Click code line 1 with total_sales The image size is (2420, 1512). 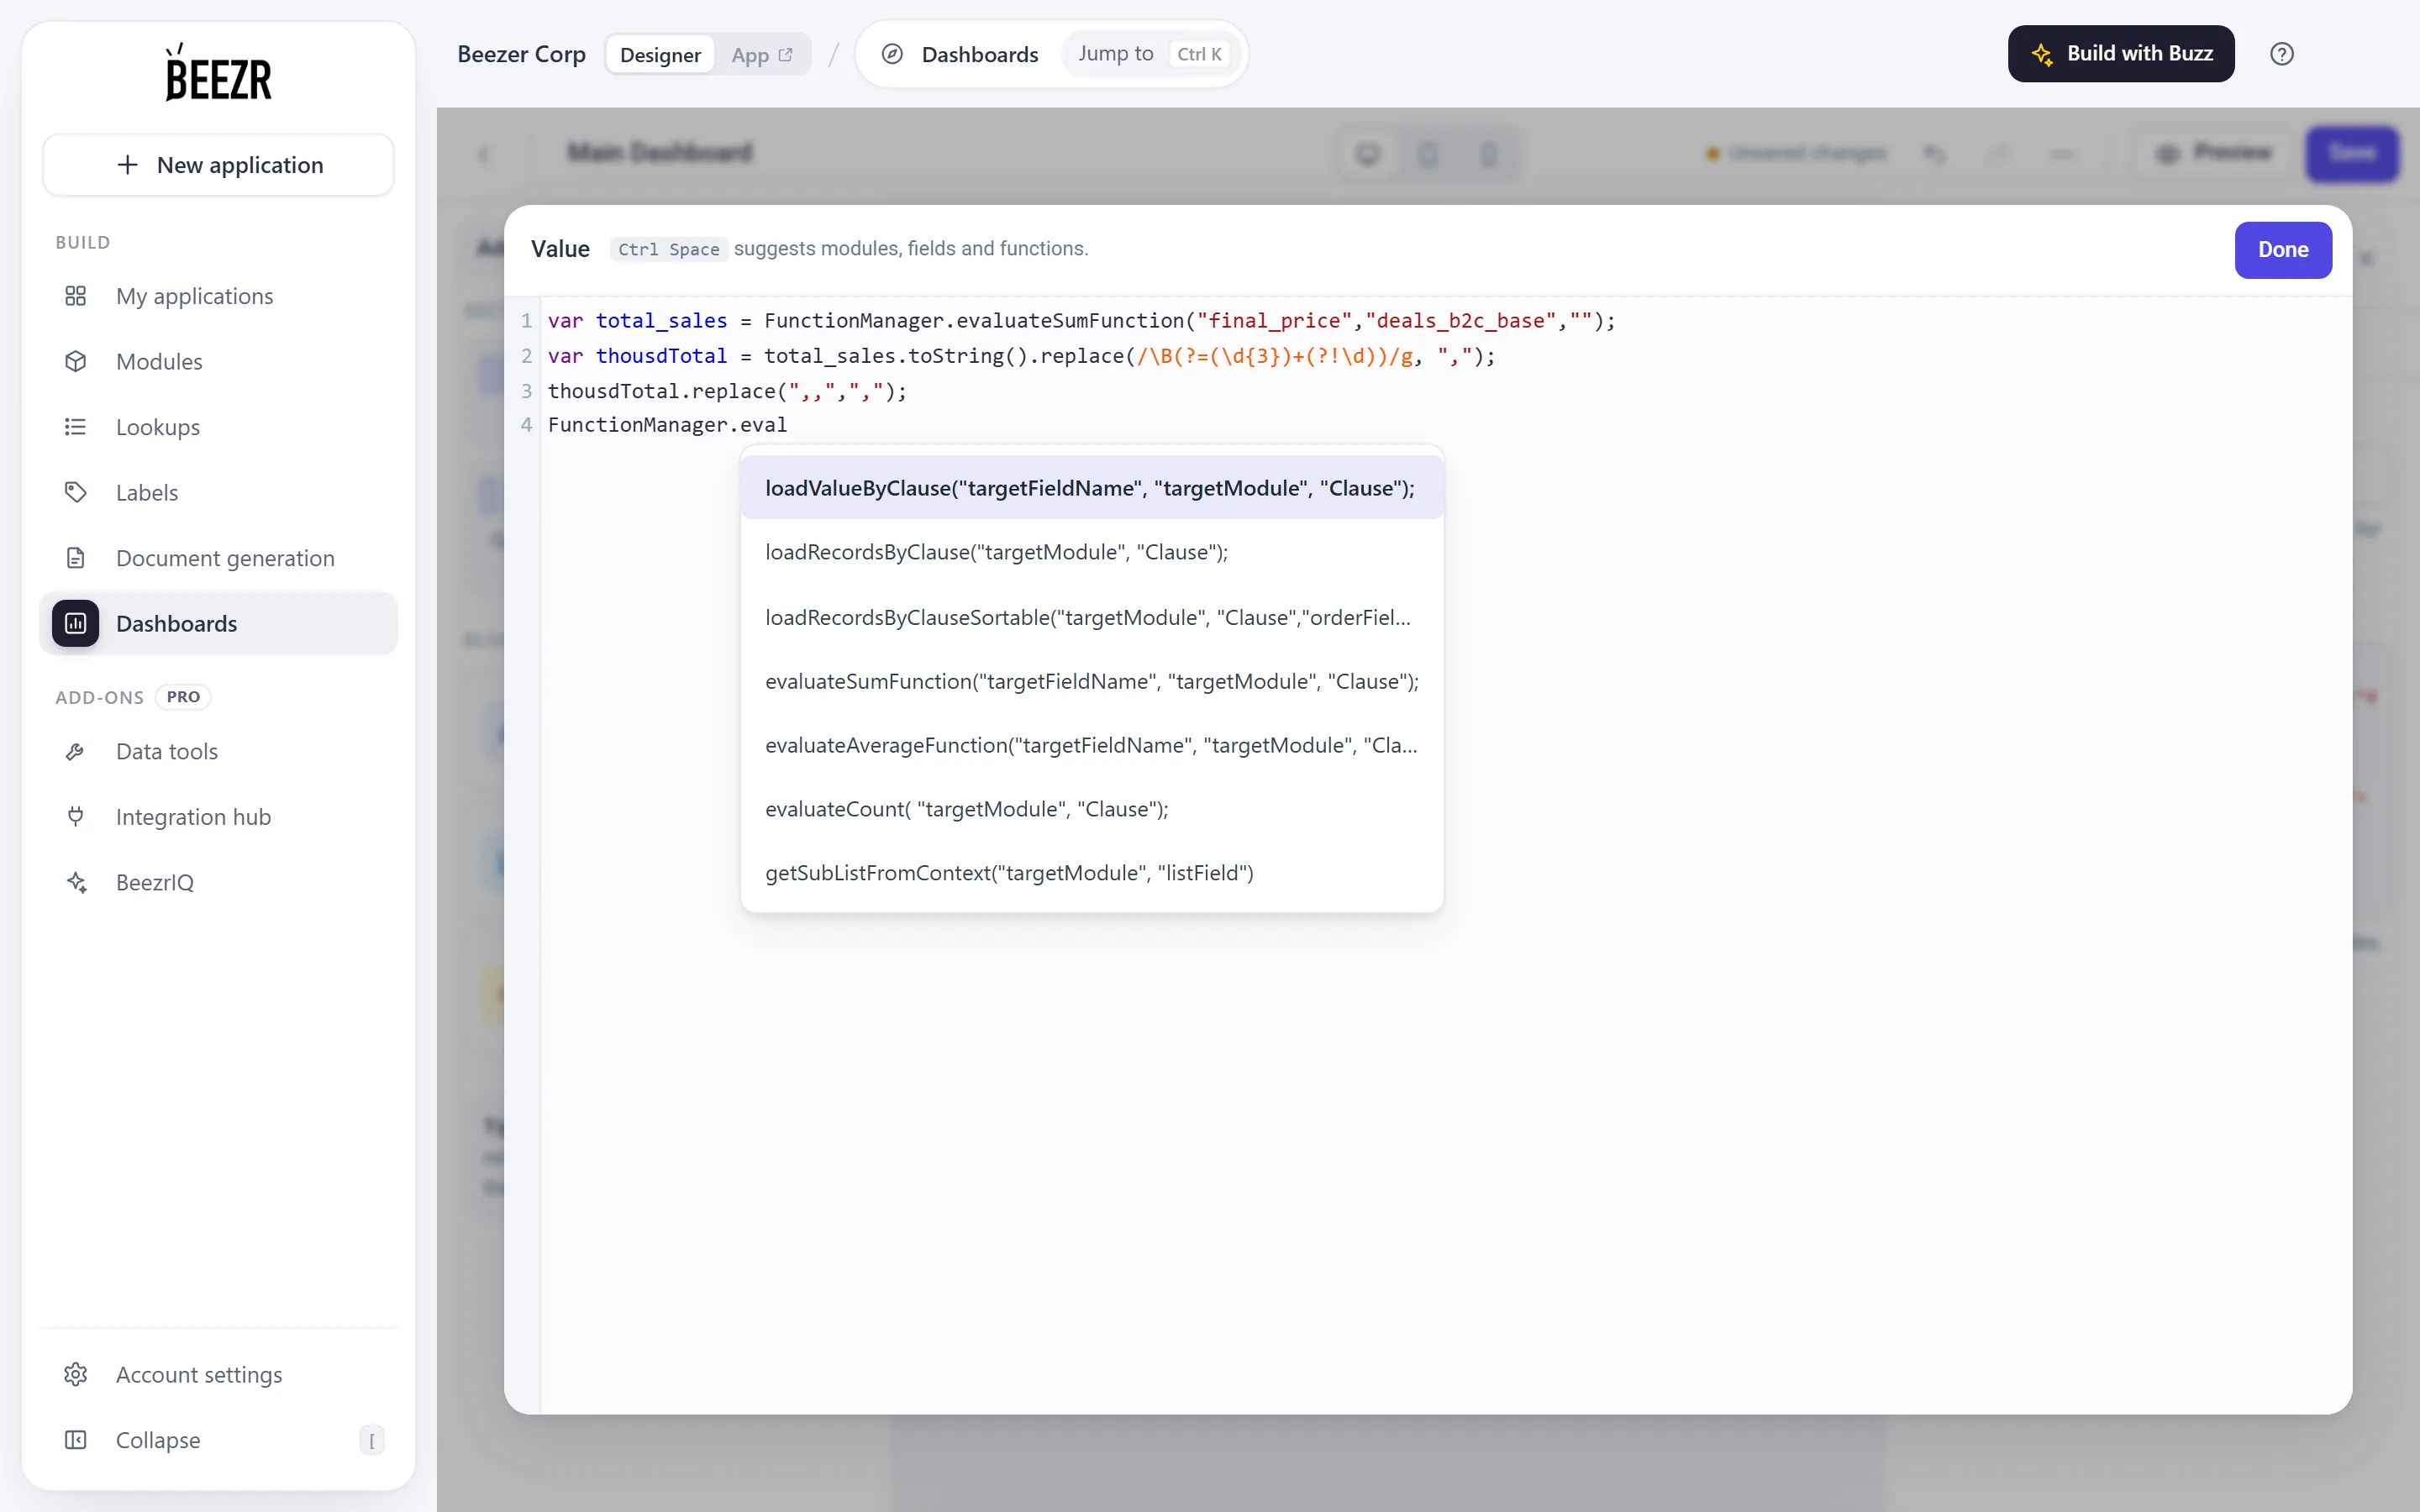[1081, 321]
